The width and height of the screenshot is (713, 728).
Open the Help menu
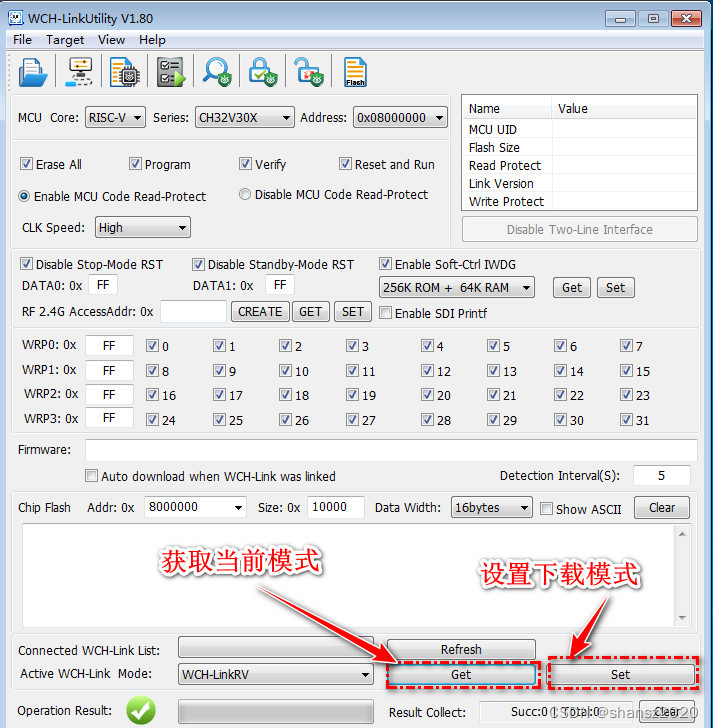coord(152,40)
